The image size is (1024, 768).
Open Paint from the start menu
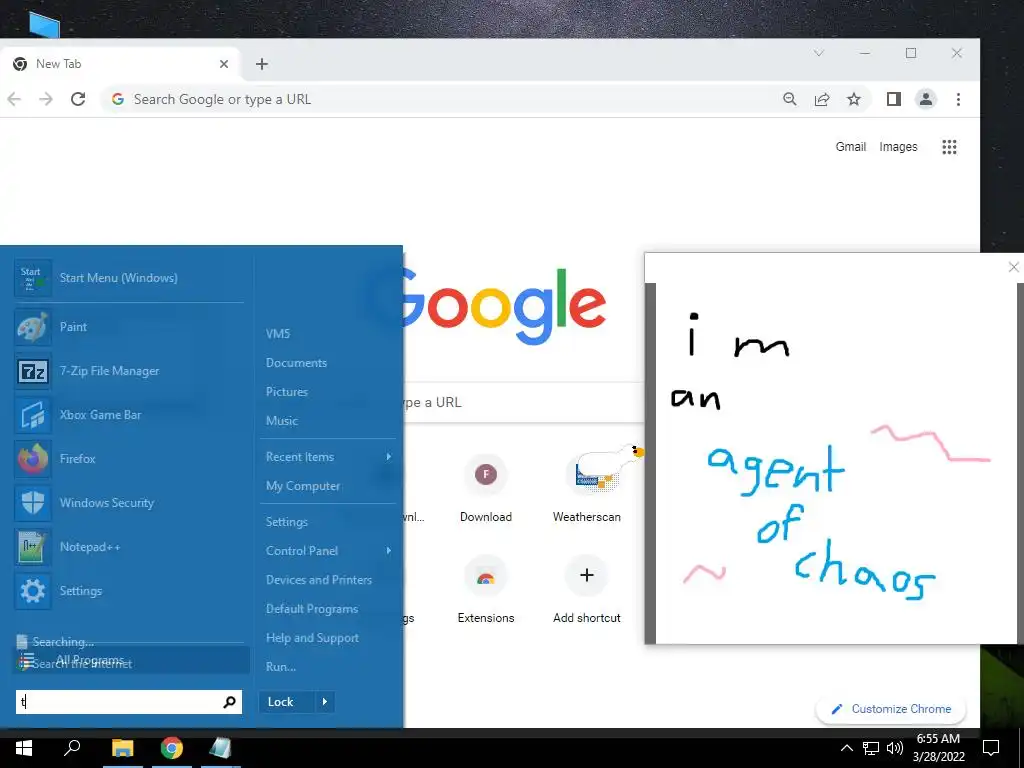tap(129, 327)
